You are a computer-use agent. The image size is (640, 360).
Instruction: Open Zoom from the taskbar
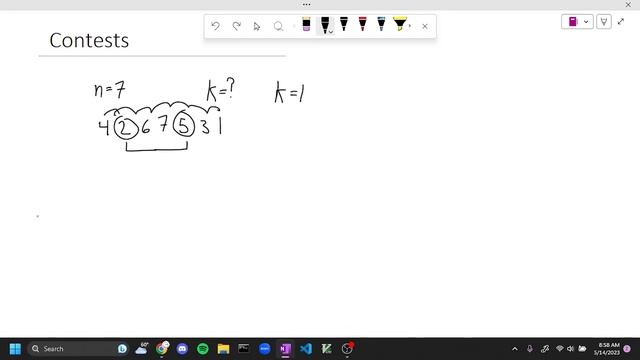click(x=264, y=349)
